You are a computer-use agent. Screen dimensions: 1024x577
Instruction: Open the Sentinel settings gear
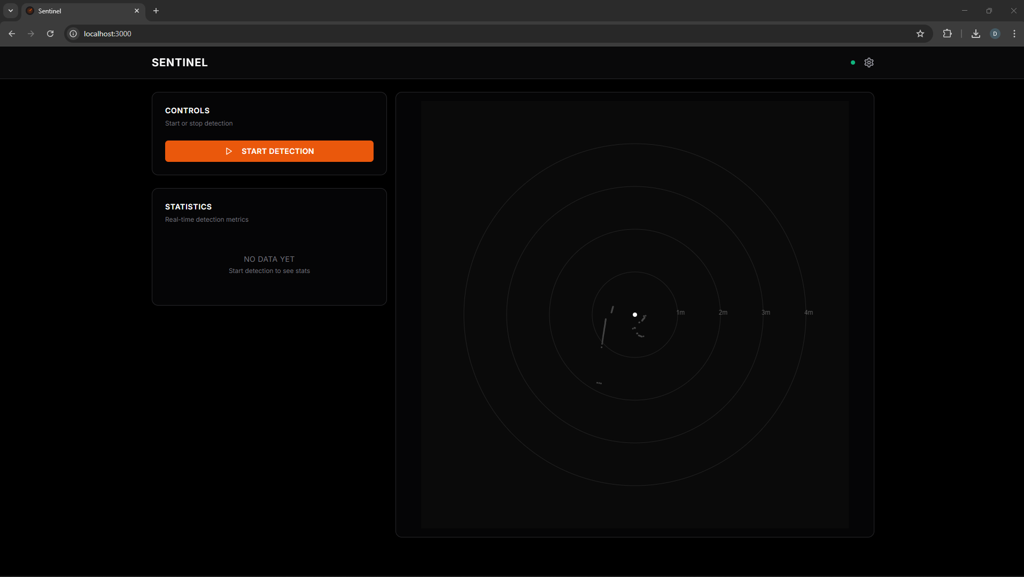(869, 62)
